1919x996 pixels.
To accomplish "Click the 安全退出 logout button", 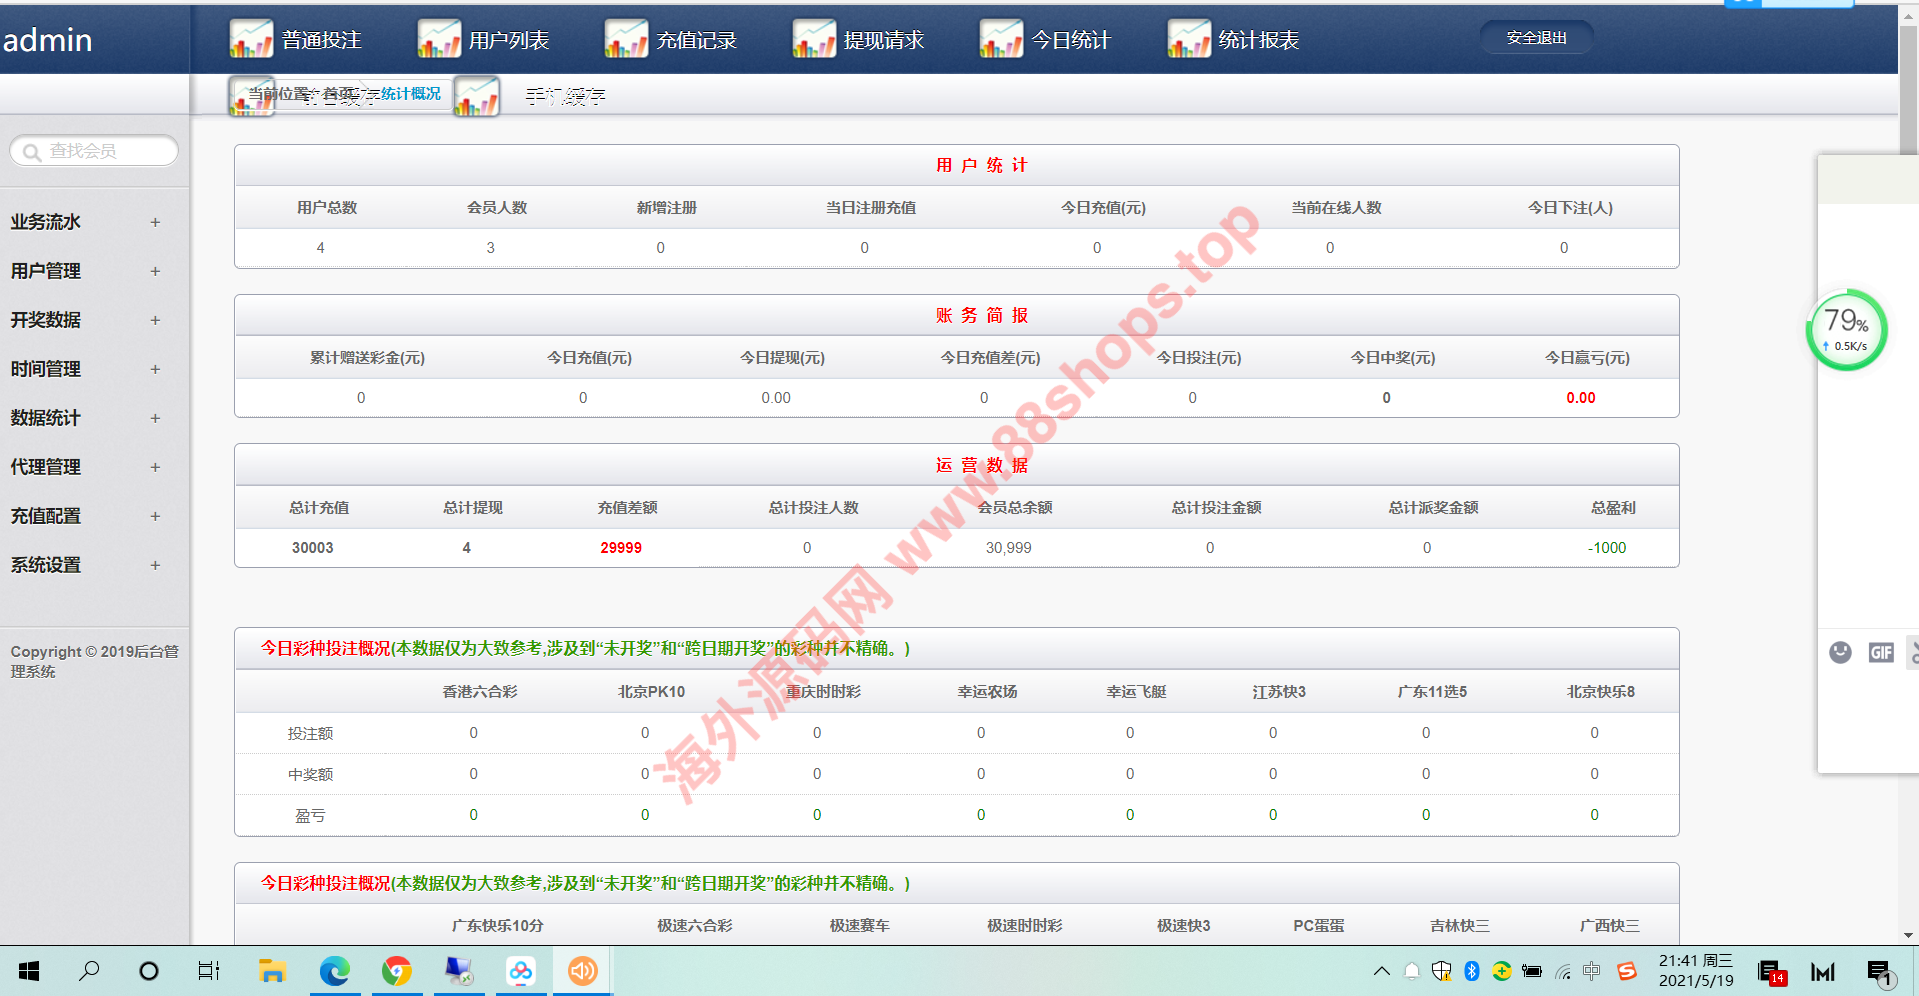I will (x=1536, y=38).
